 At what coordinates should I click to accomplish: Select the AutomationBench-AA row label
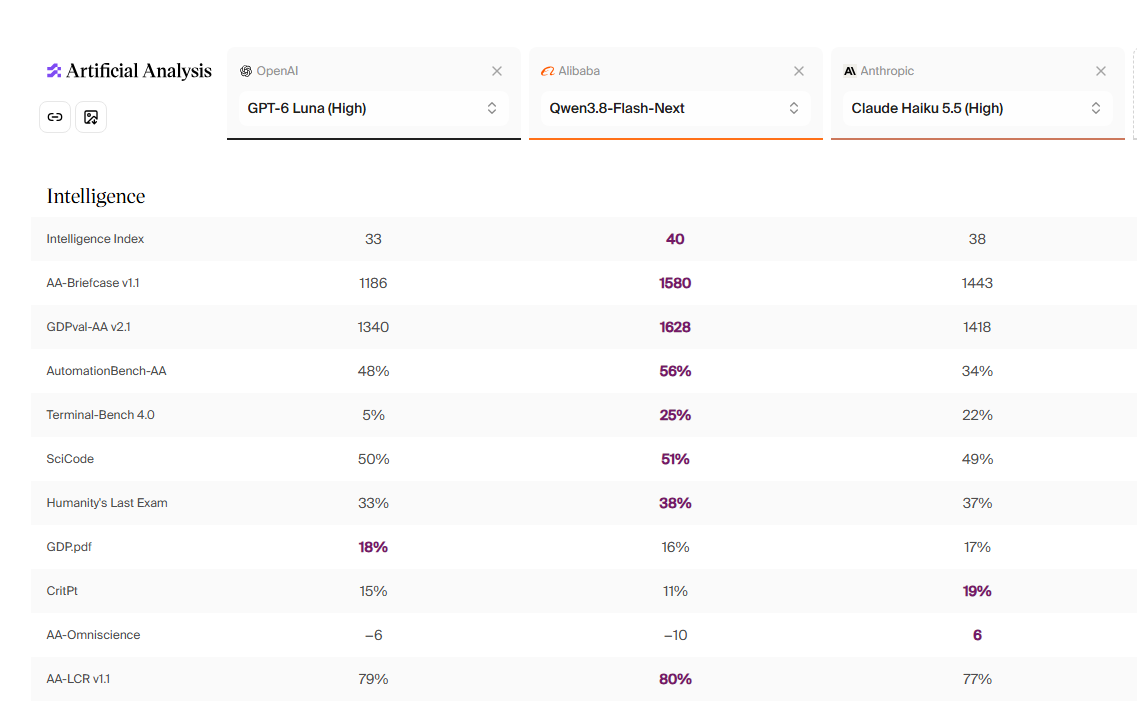(107, 371)
